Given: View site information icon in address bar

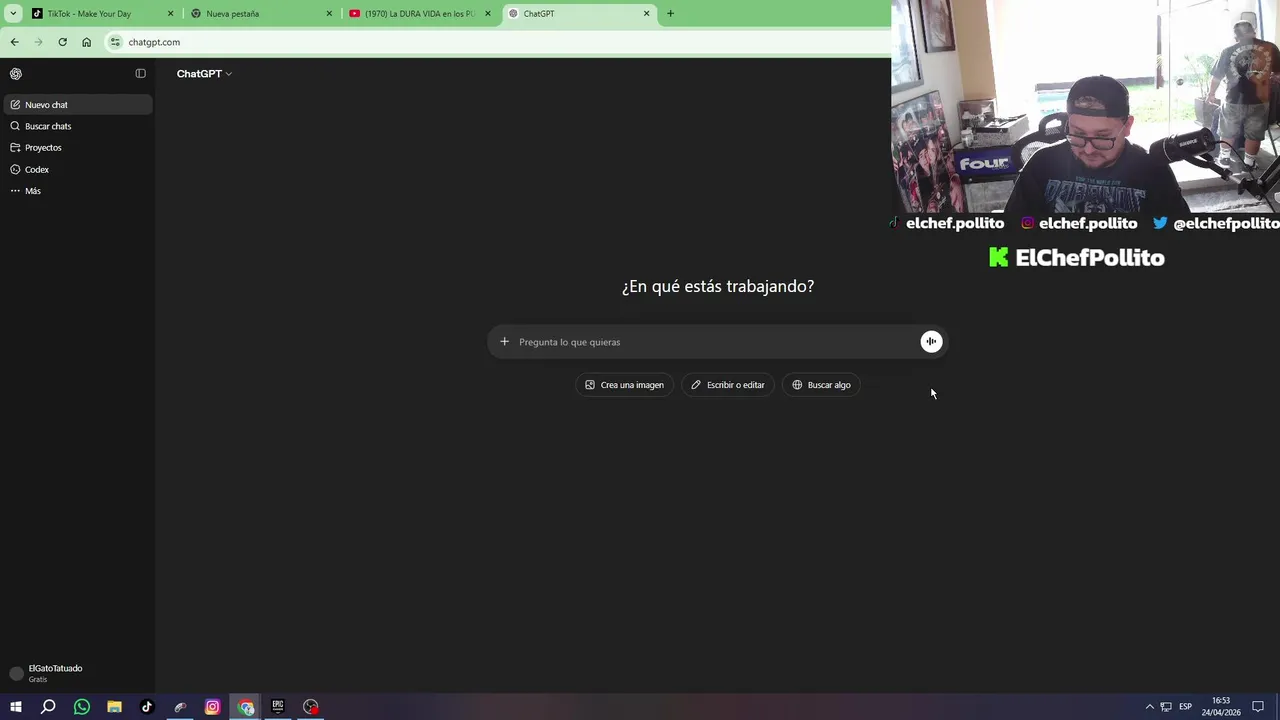Looking at the screenshot, I should tap(116, 42).
